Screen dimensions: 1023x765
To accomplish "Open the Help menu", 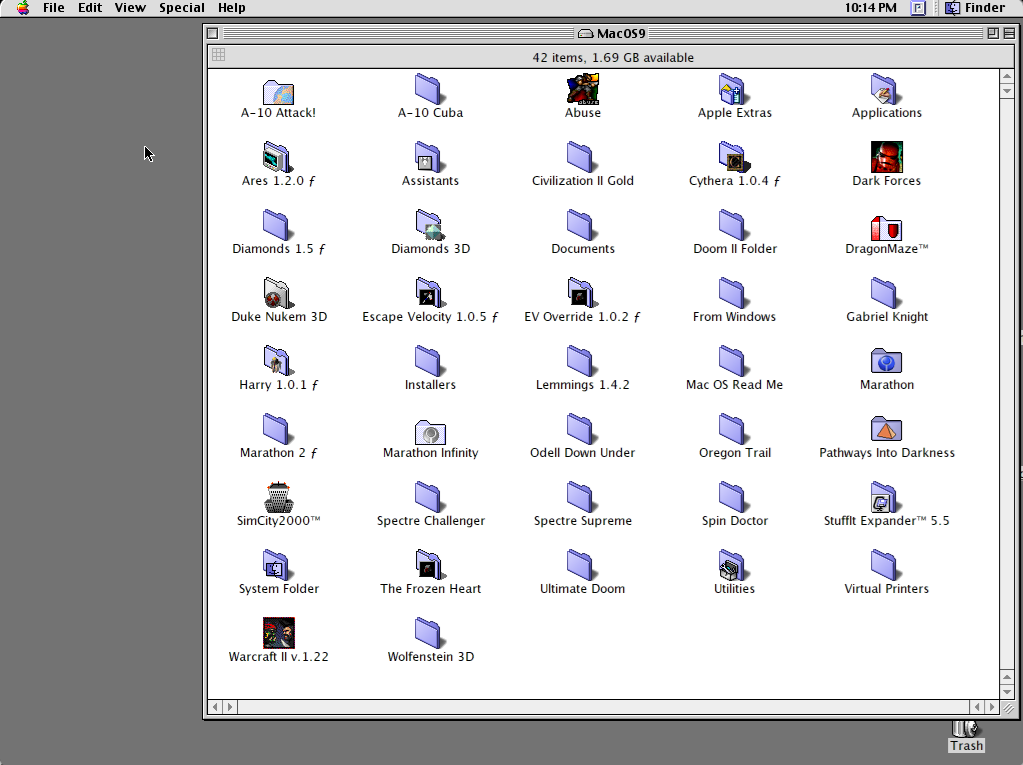I will click(232, 8).
